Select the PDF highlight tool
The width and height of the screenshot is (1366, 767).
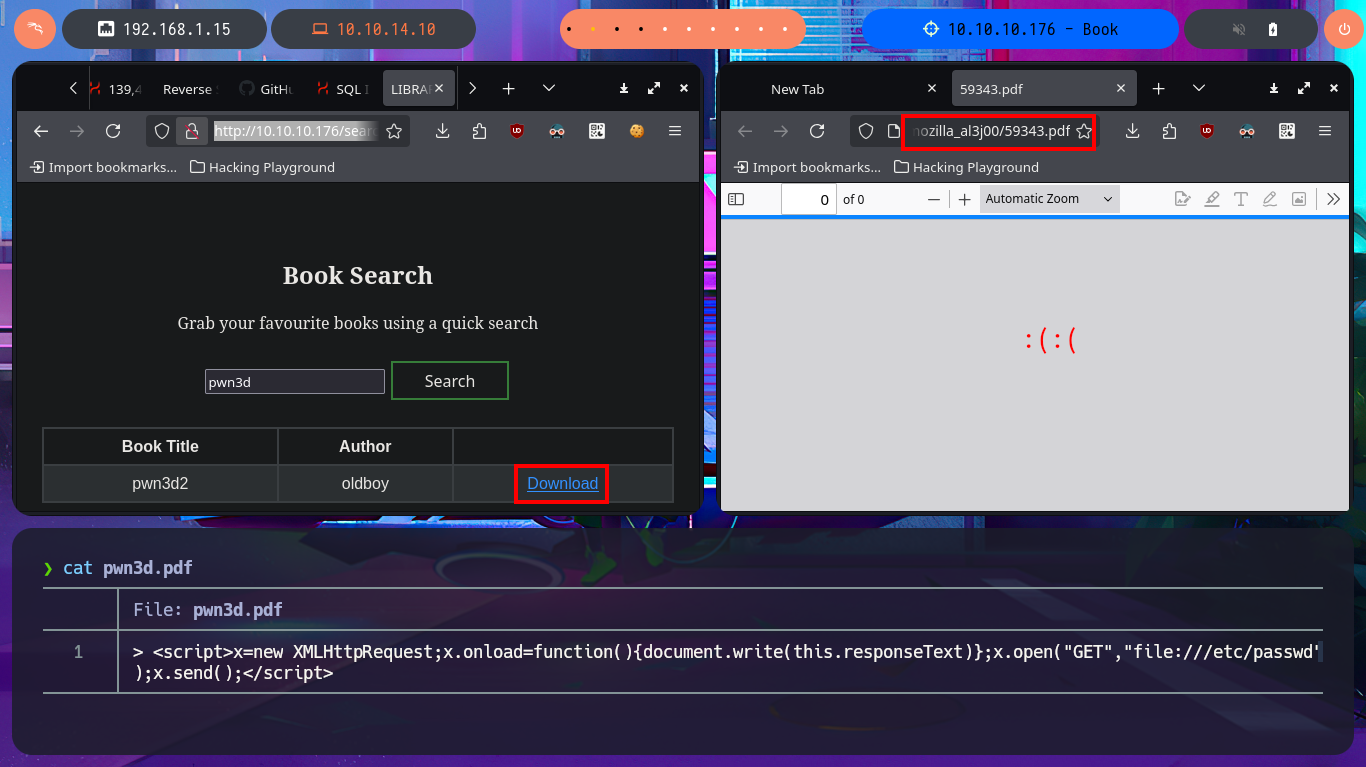coord(1212,199)
